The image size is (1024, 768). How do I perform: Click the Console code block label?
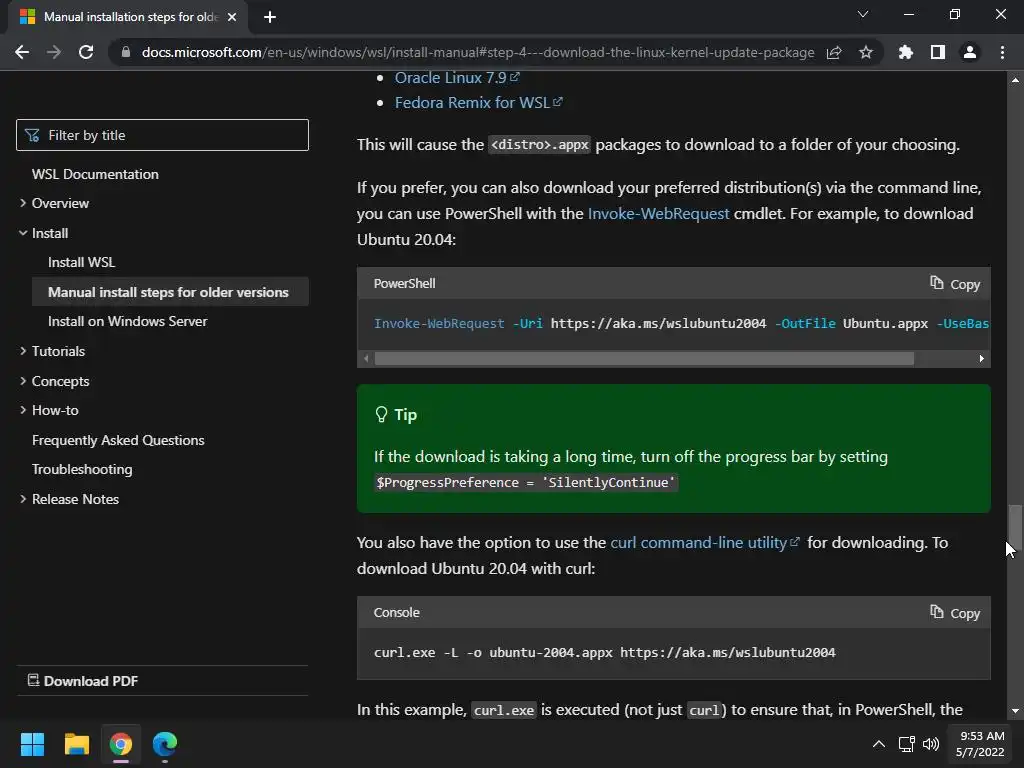pyautogui.click(x=396, y=613)
